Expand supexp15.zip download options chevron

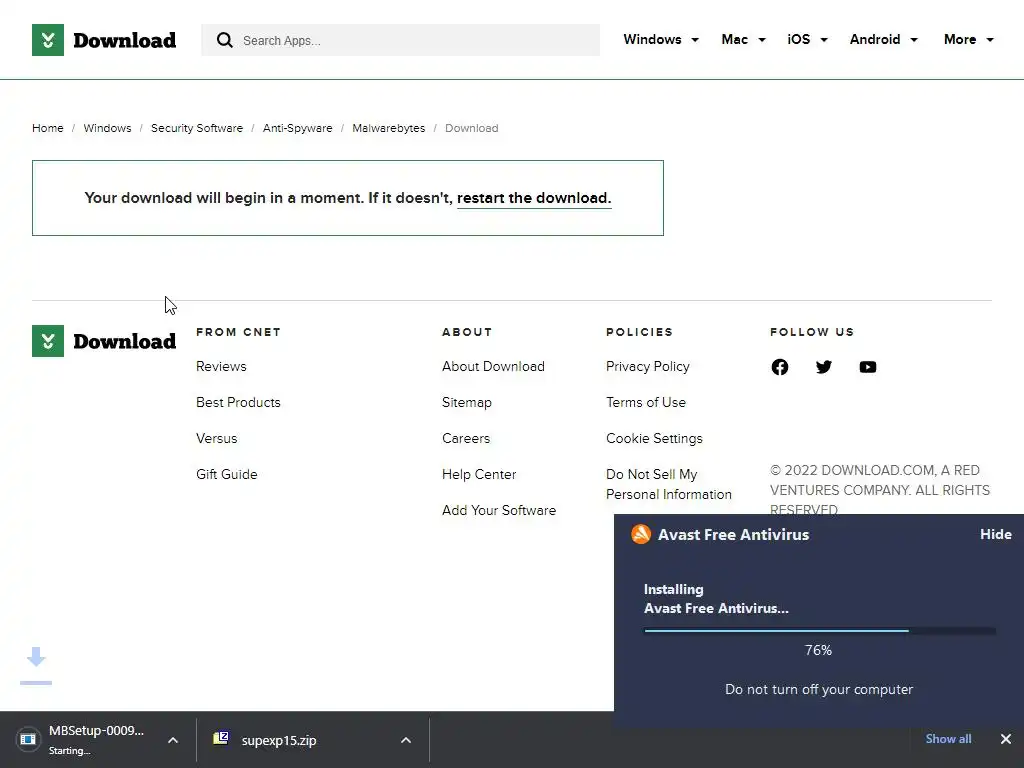tap(406, 740)
